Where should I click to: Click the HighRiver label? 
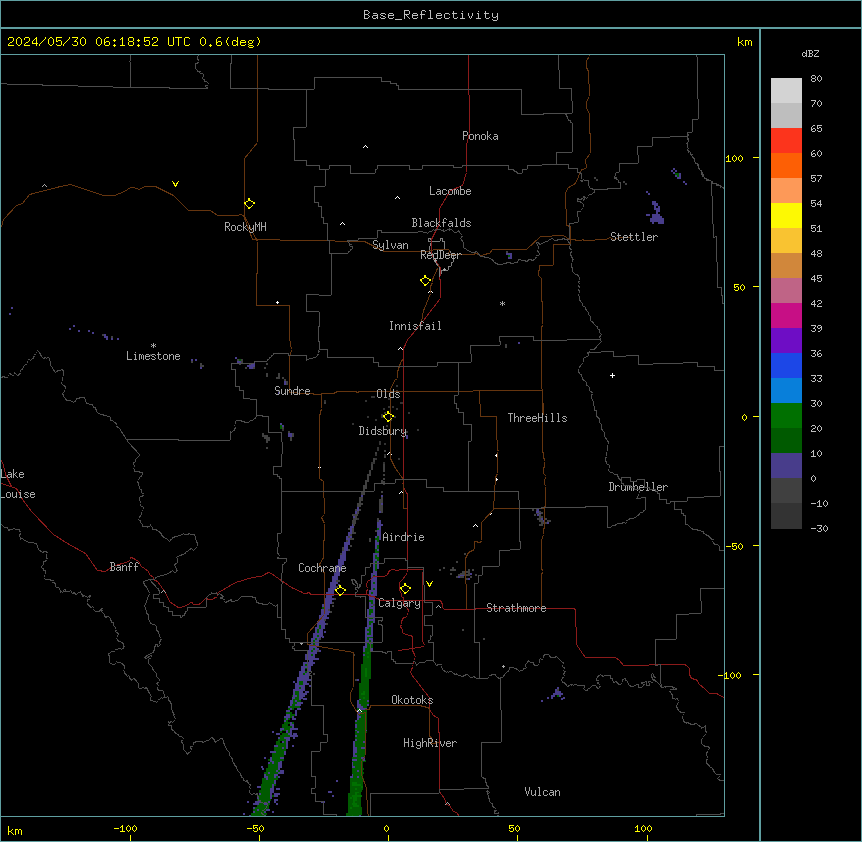[430, 743]
